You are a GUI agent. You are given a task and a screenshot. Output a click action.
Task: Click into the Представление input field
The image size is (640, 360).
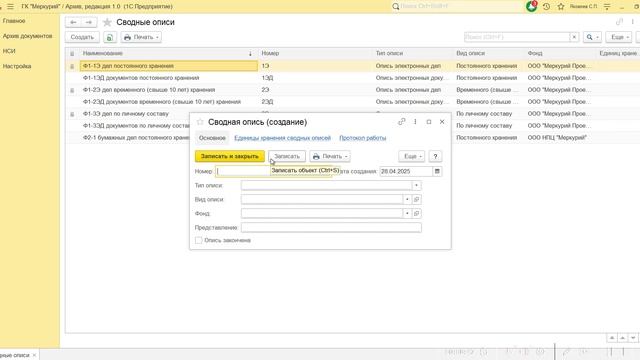[x=331, y=228]
